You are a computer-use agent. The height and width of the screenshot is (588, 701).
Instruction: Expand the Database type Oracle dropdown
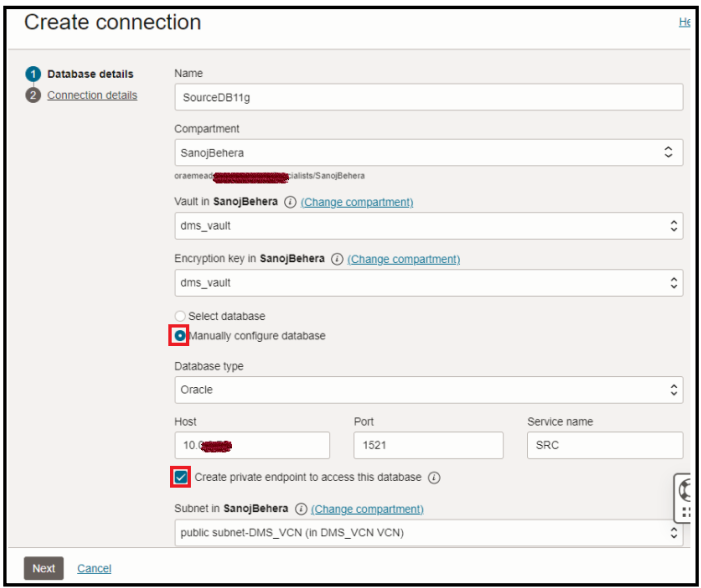[x=428, y=390]
